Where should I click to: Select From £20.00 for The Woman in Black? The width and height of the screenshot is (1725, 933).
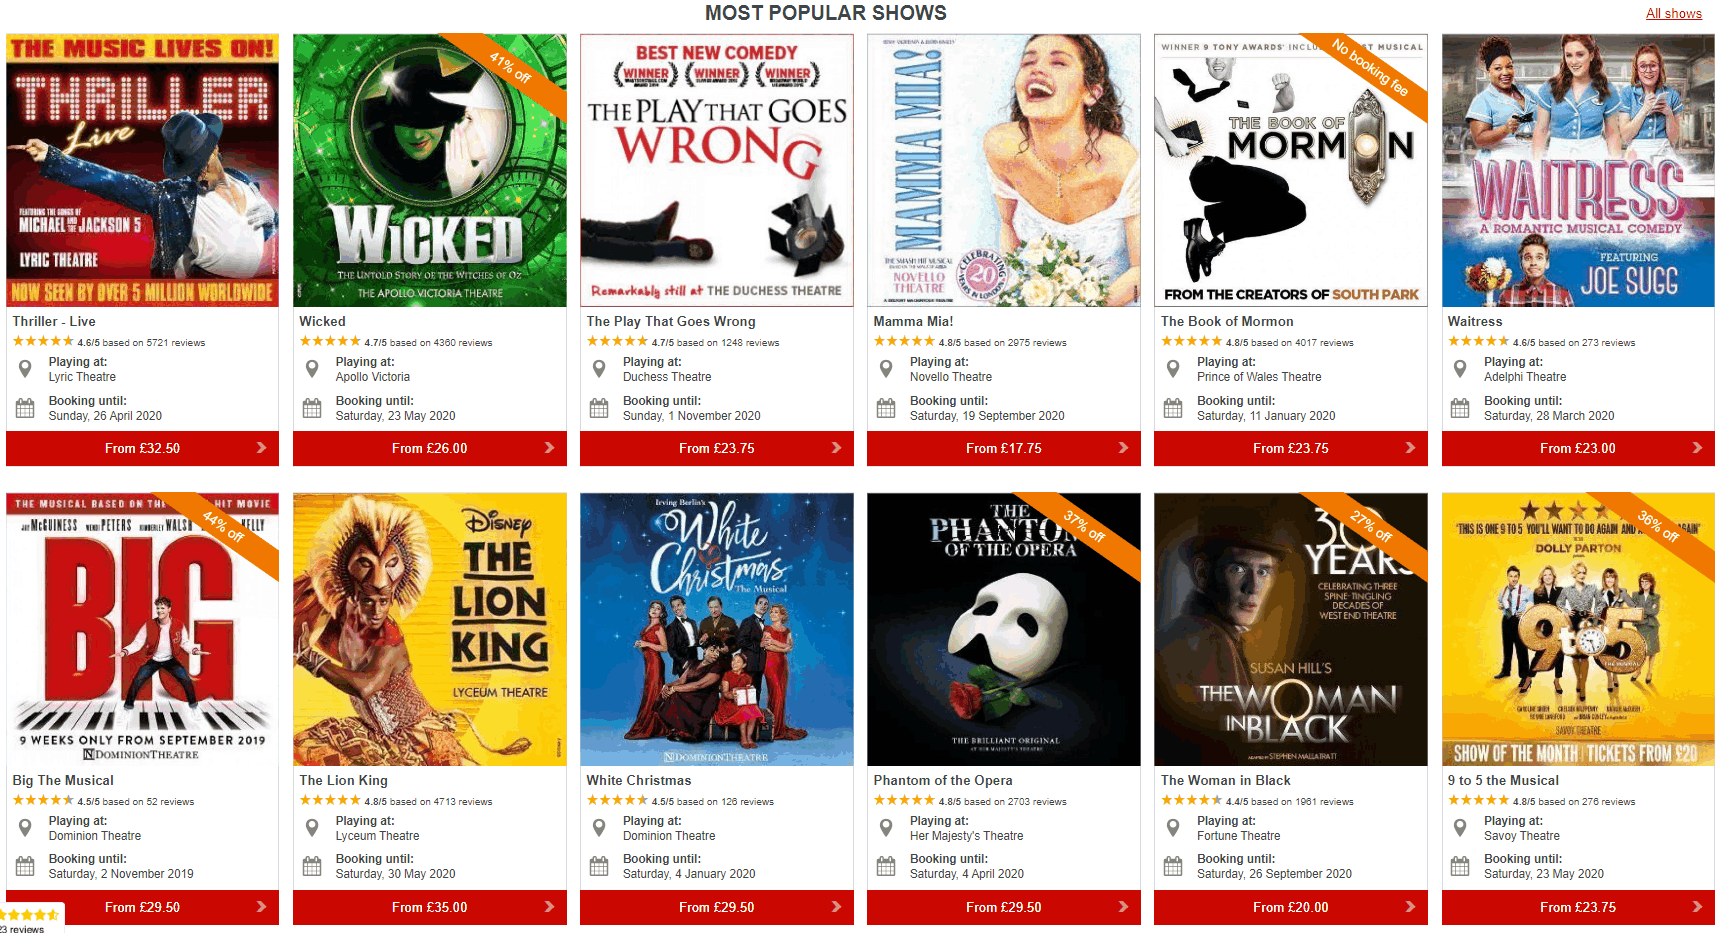pos(1290,907)
